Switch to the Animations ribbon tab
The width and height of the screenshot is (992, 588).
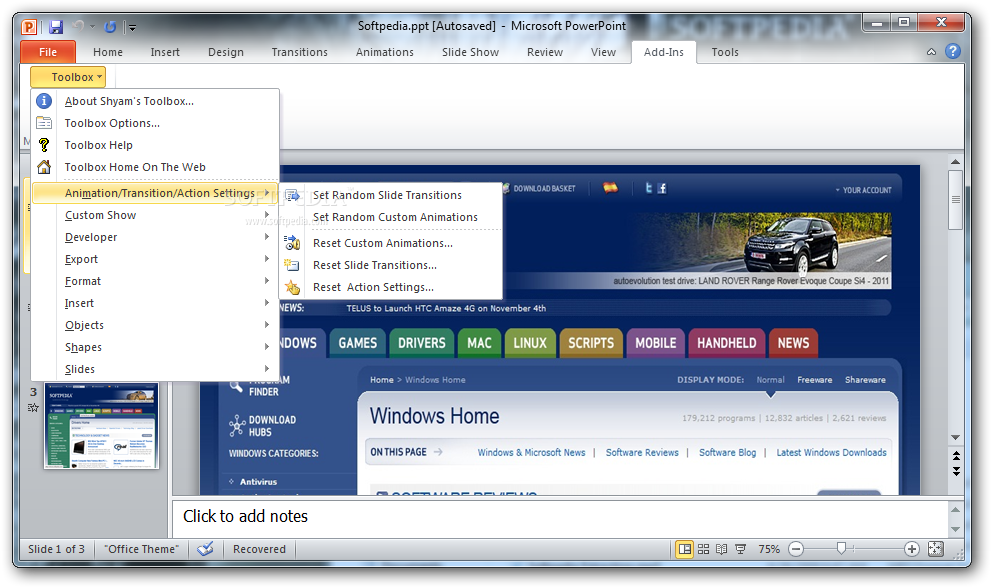pyautogui.click(x=385, y=52)
